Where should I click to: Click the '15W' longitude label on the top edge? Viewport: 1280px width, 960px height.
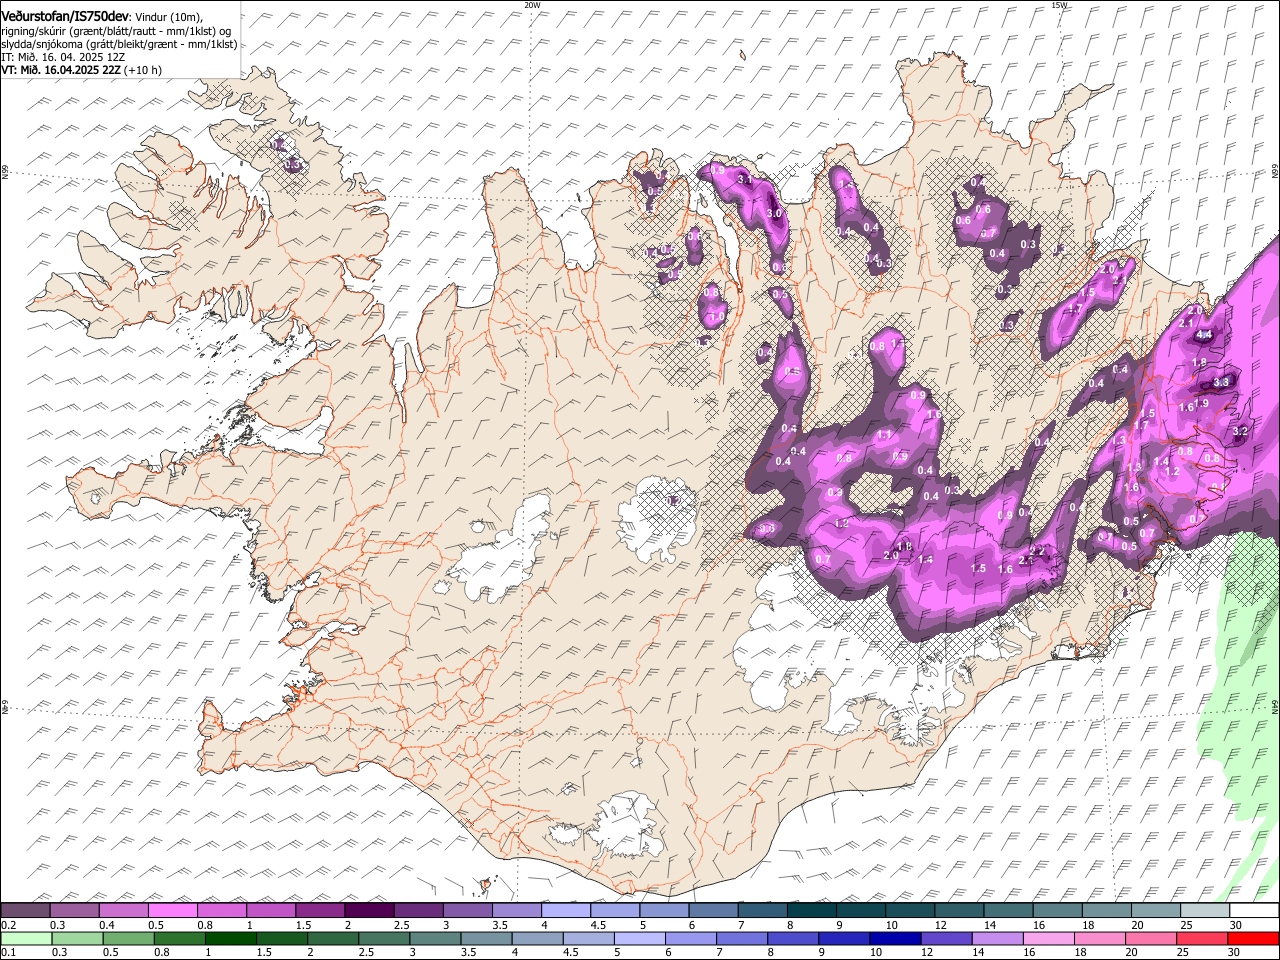[x=1060, y=5]
